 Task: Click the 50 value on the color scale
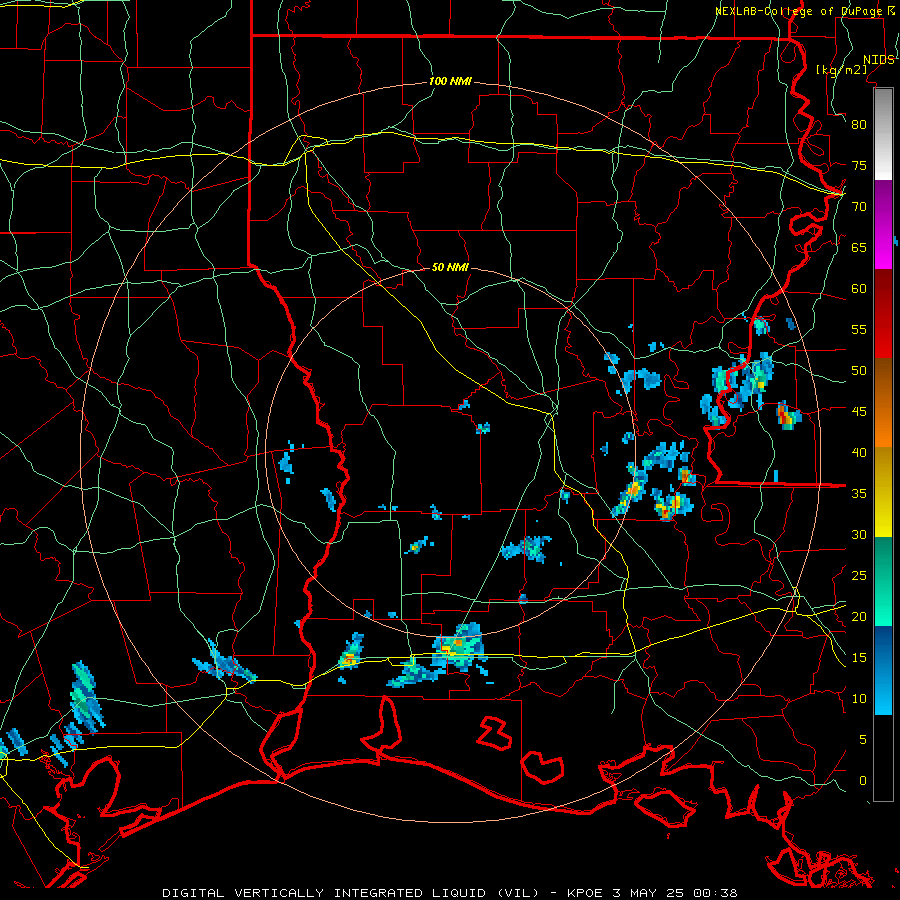[x=859, y=371]
